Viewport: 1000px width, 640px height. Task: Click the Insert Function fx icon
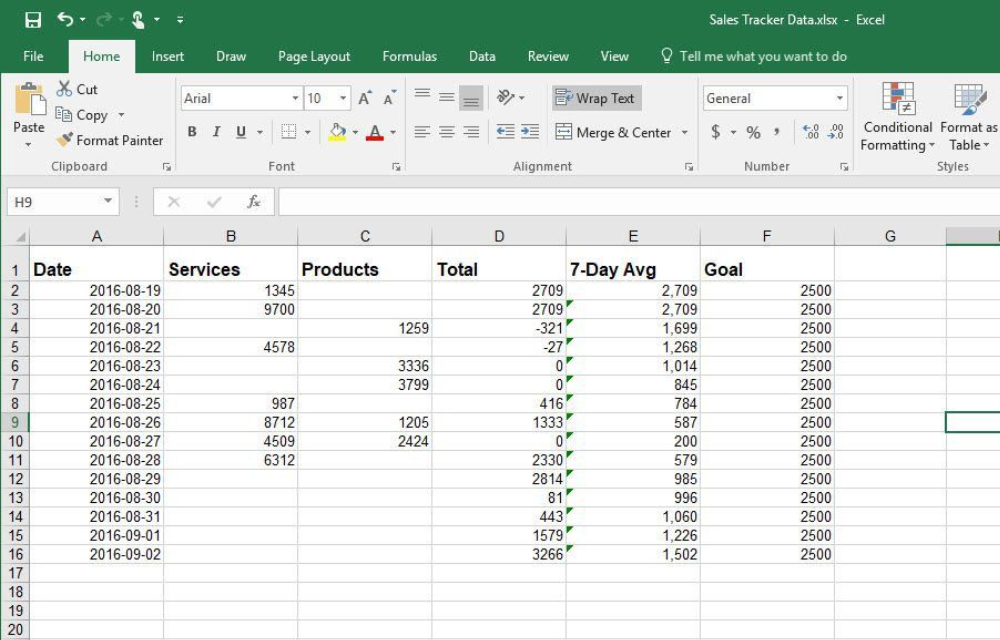pyautogui.click(x=254, y=202)
